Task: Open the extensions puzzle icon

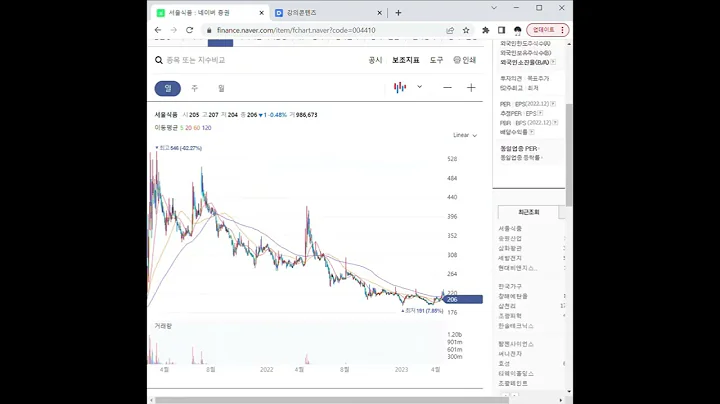Action: (485, 30)
